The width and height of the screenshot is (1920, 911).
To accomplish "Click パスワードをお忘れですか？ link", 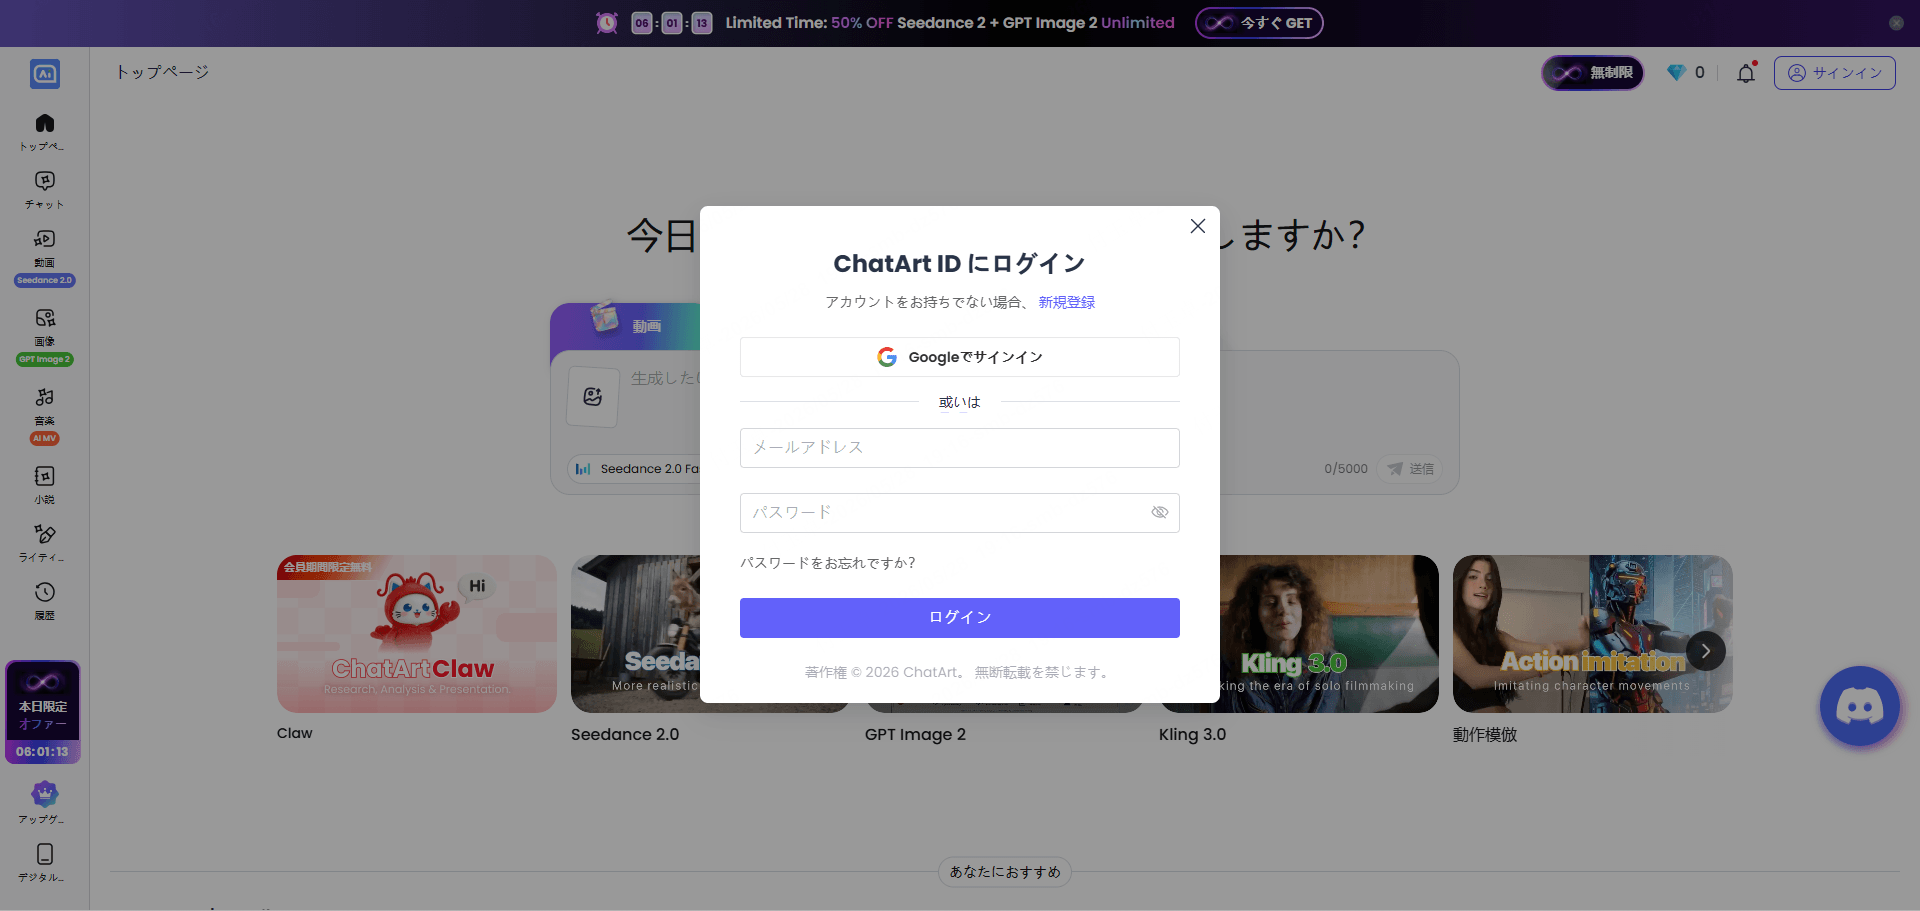I will pyautogui.click(x=828, y=563).
